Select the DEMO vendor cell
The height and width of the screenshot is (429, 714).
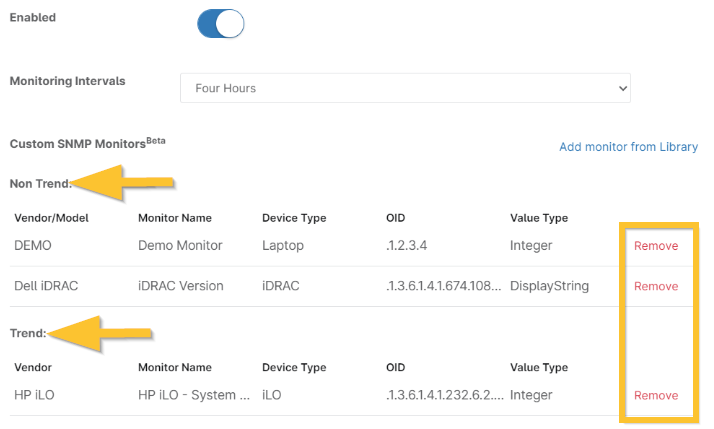34,246
